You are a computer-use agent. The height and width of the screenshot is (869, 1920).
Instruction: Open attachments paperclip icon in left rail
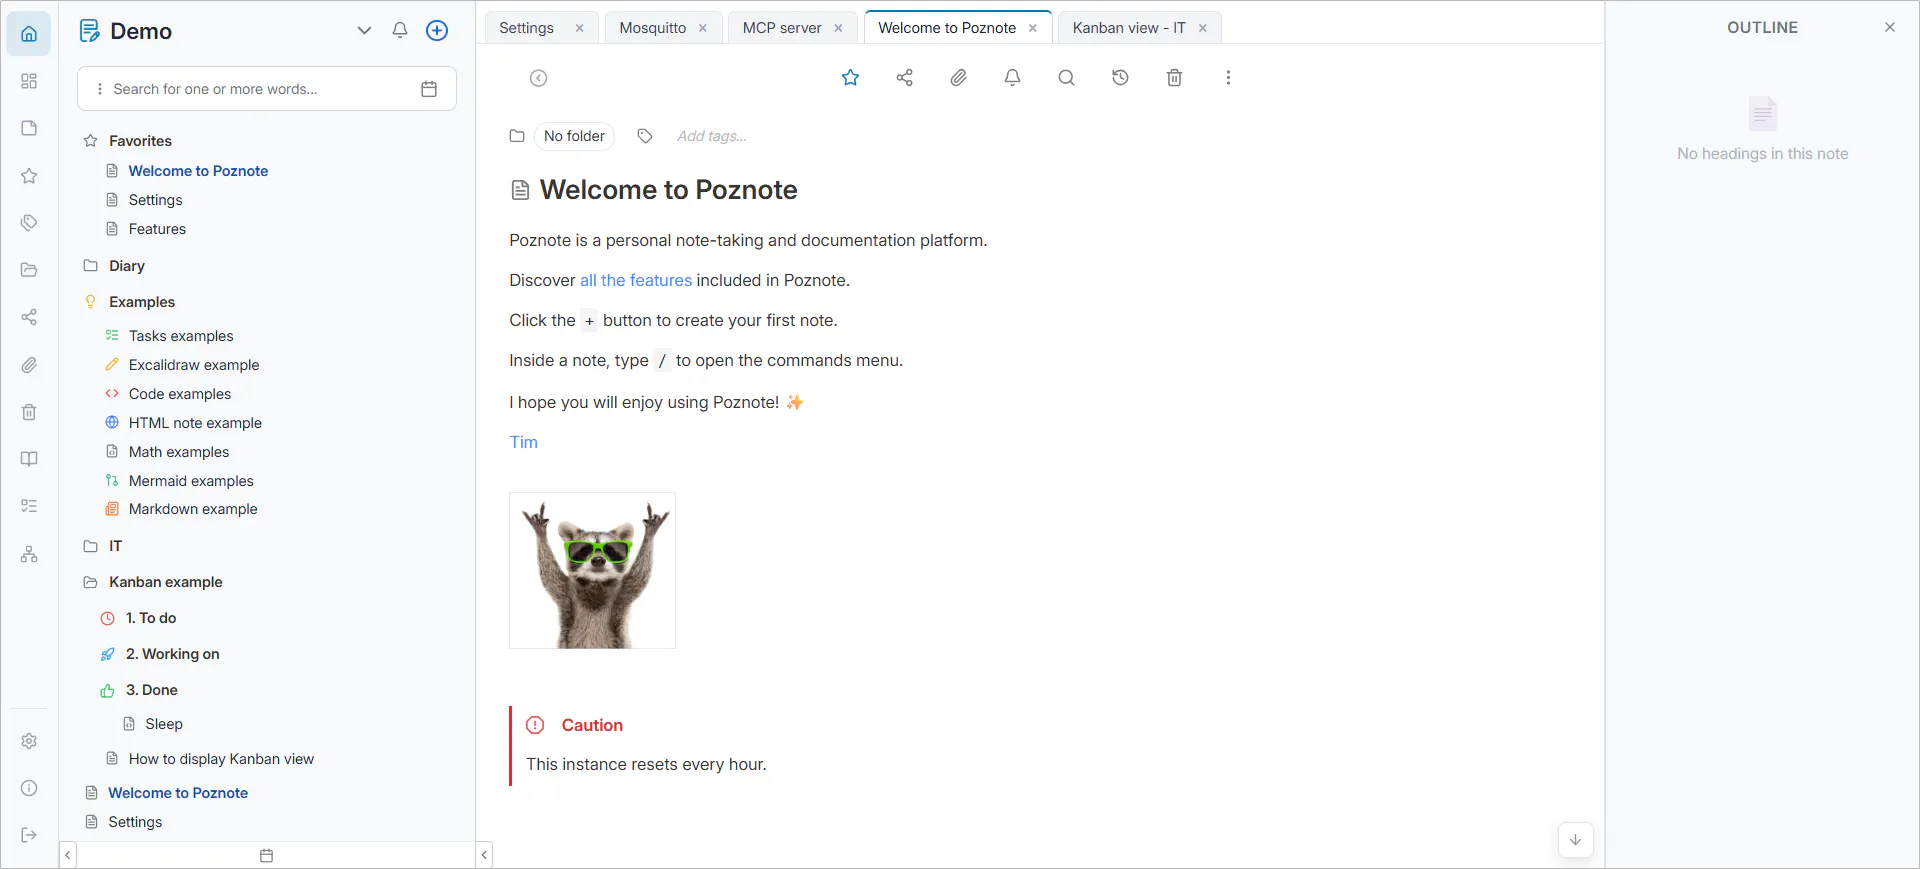coord(29,365)
